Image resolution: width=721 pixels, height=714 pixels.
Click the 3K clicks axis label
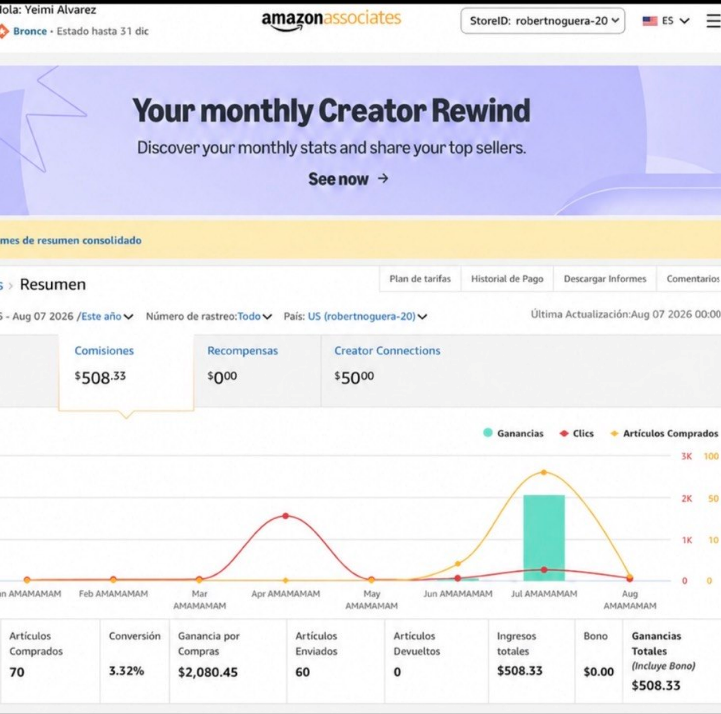(687, 456)
